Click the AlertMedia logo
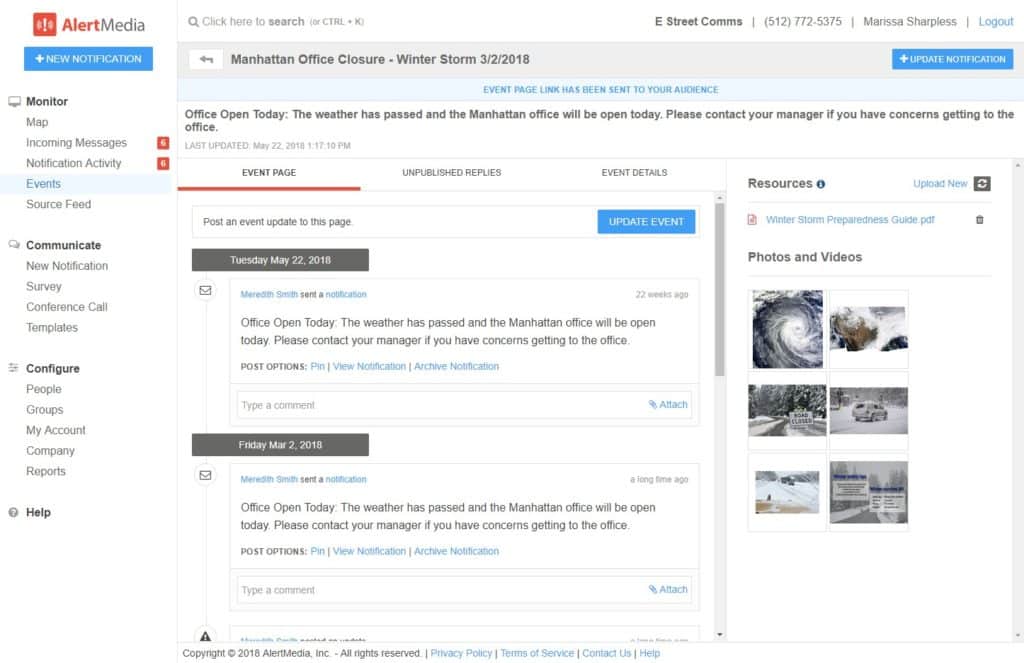The image size is (1024, 663). (88, 24)
